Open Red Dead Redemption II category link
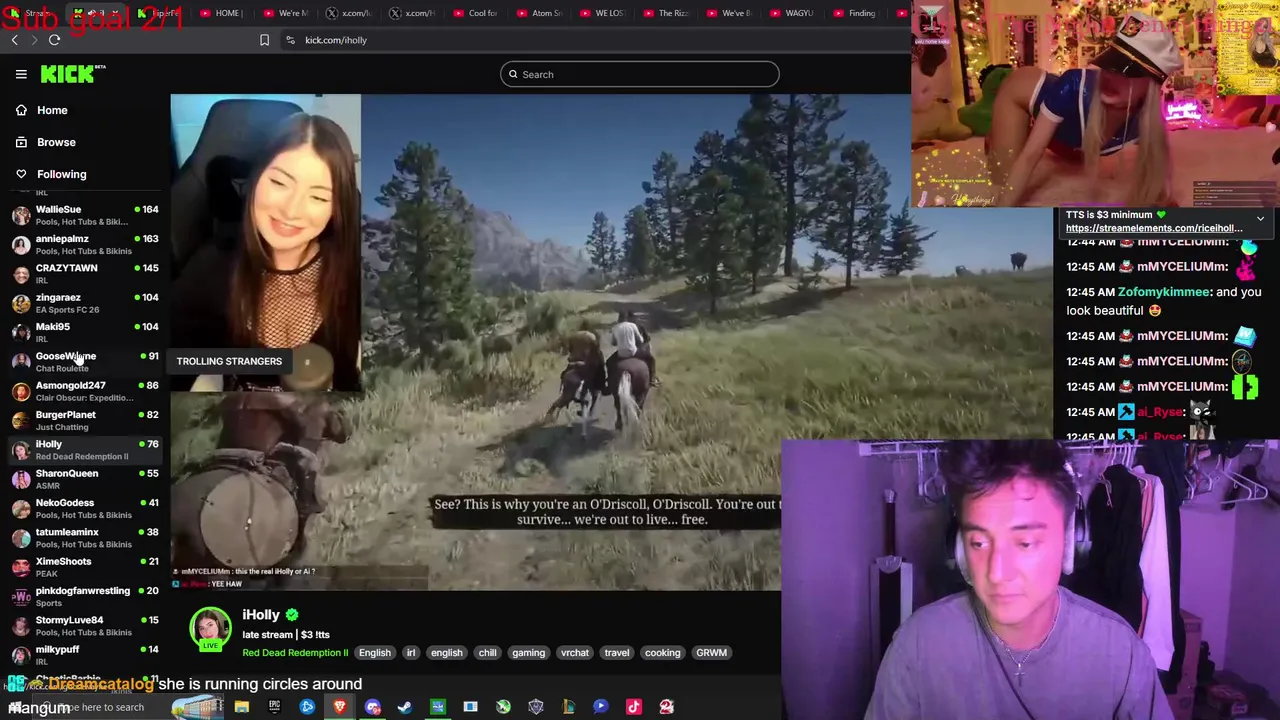 point(295,653)
